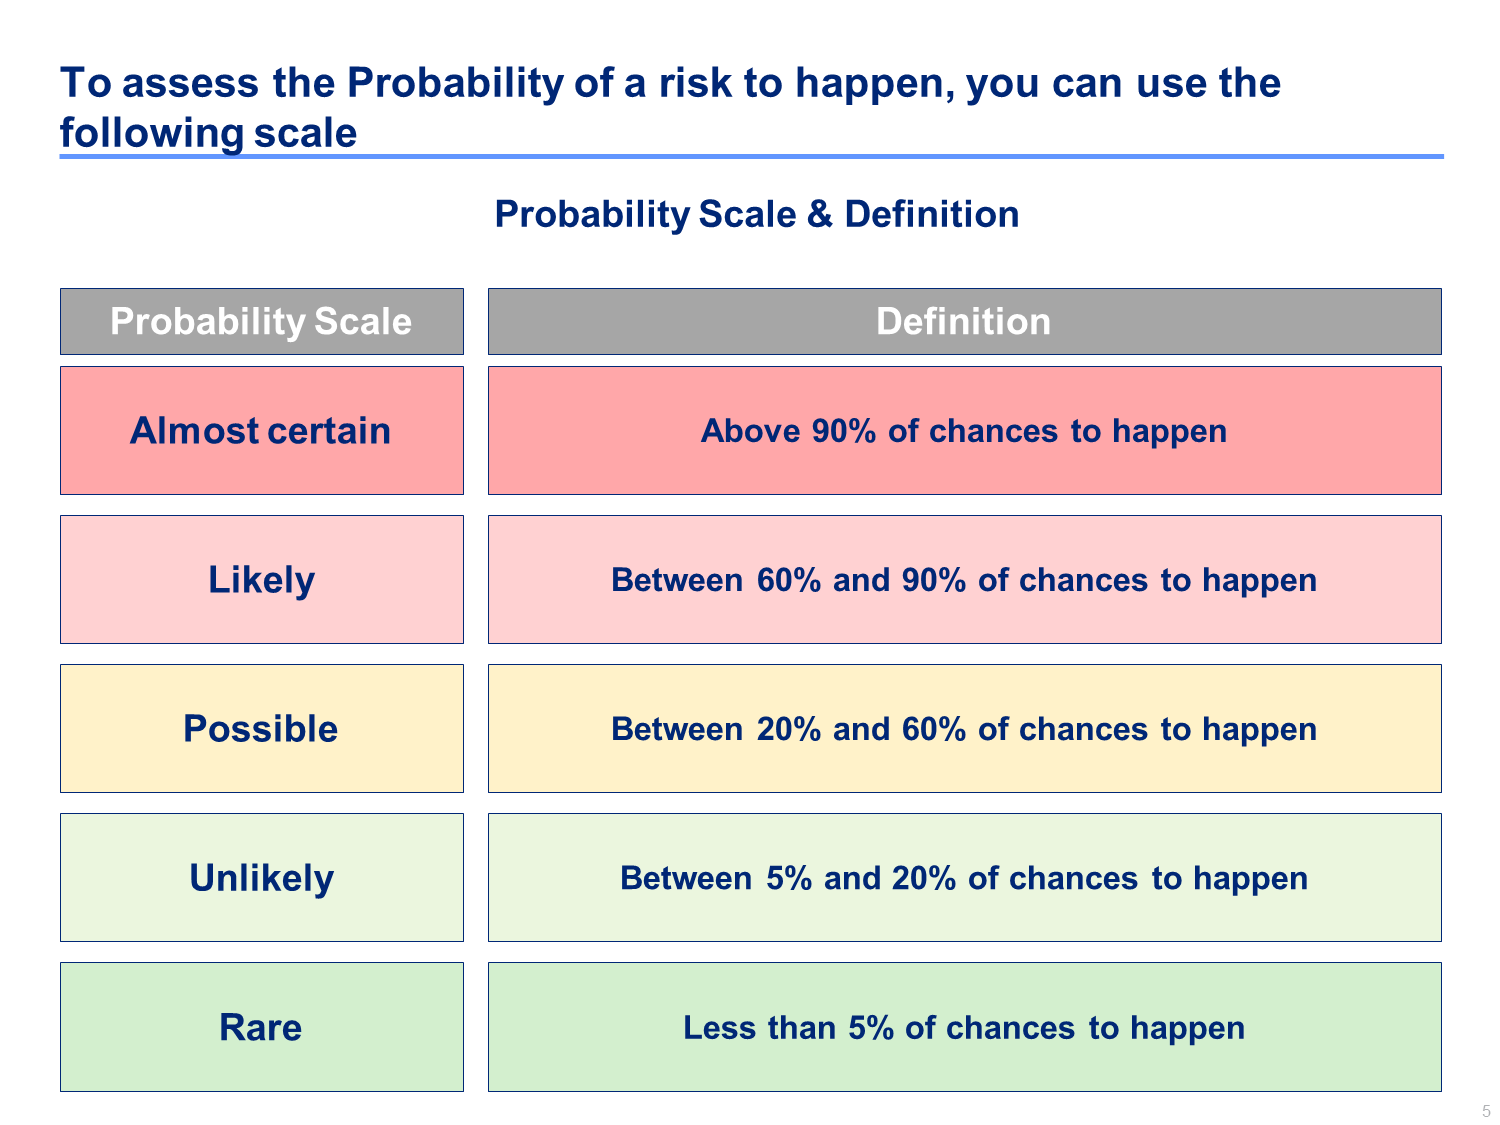Select the blue divider line under the title
The image size is (1500, 1125).
(x=751, y=156)
